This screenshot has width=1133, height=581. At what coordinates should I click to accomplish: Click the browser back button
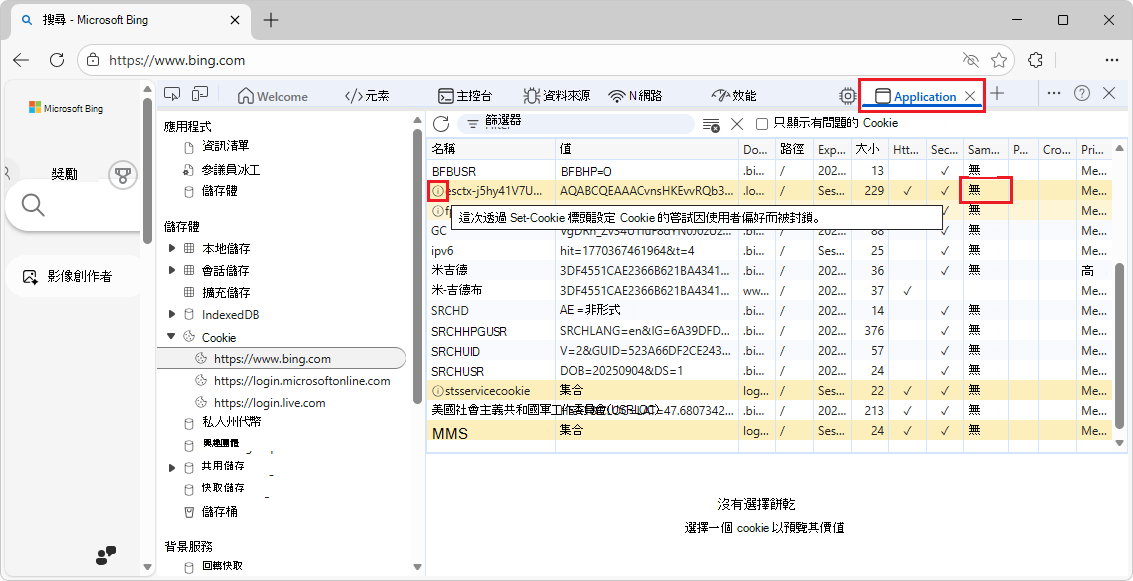click(21, 60)
